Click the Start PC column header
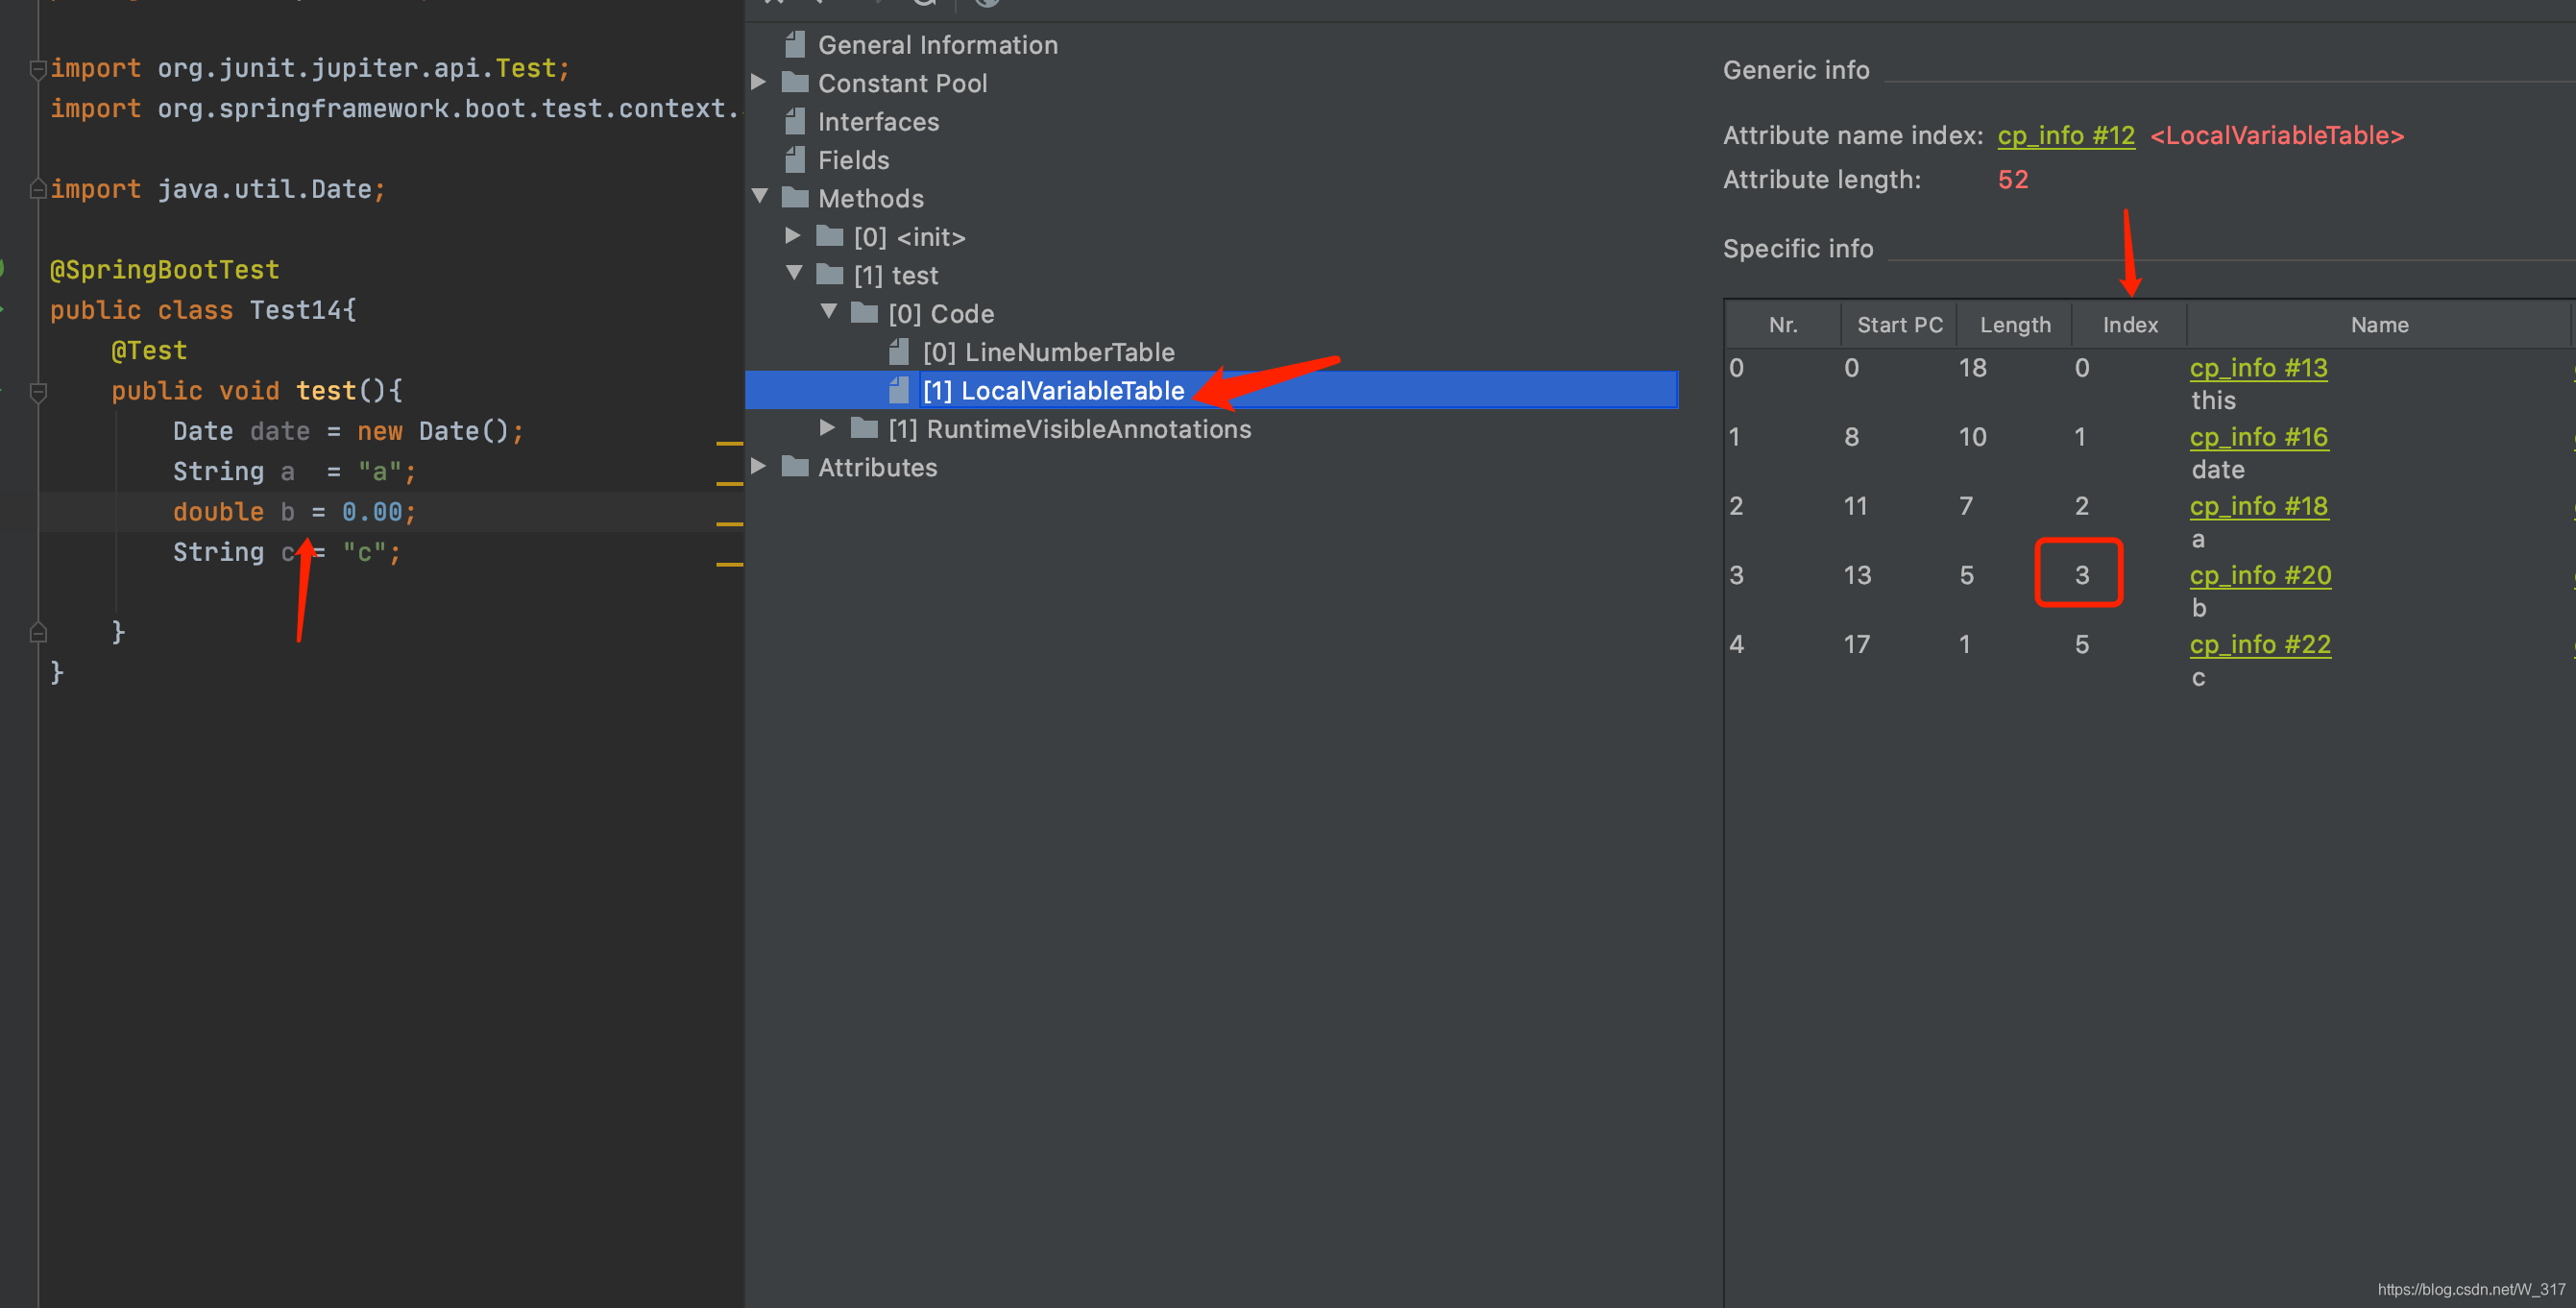This screenshot has width=2576, height=1308. 1899,325
